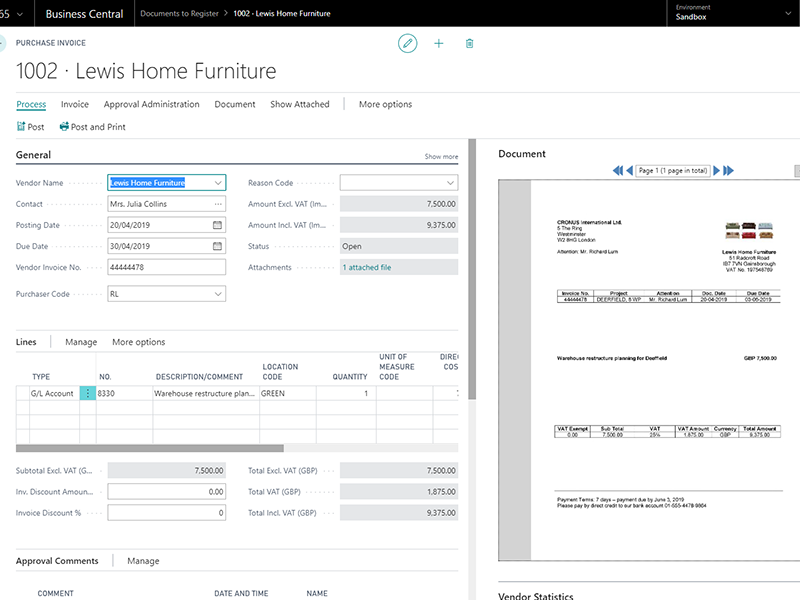This screenshot has height=600, width=800.
Task: Open the Lines Manage menu
Action: click(81, 342)
